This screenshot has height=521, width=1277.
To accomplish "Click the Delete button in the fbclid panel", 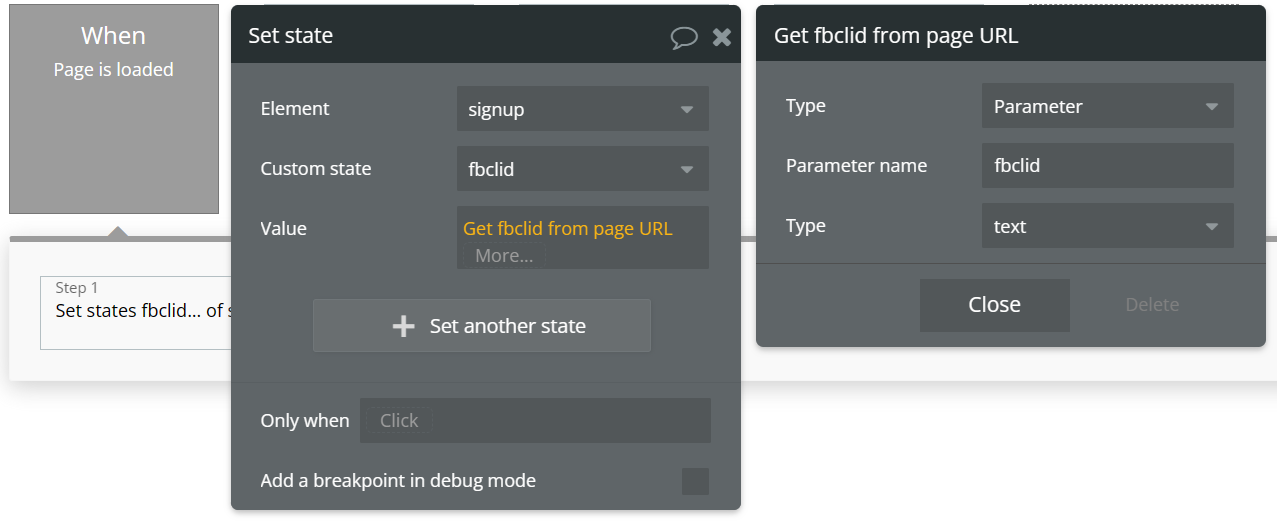I will (1152, 305).
